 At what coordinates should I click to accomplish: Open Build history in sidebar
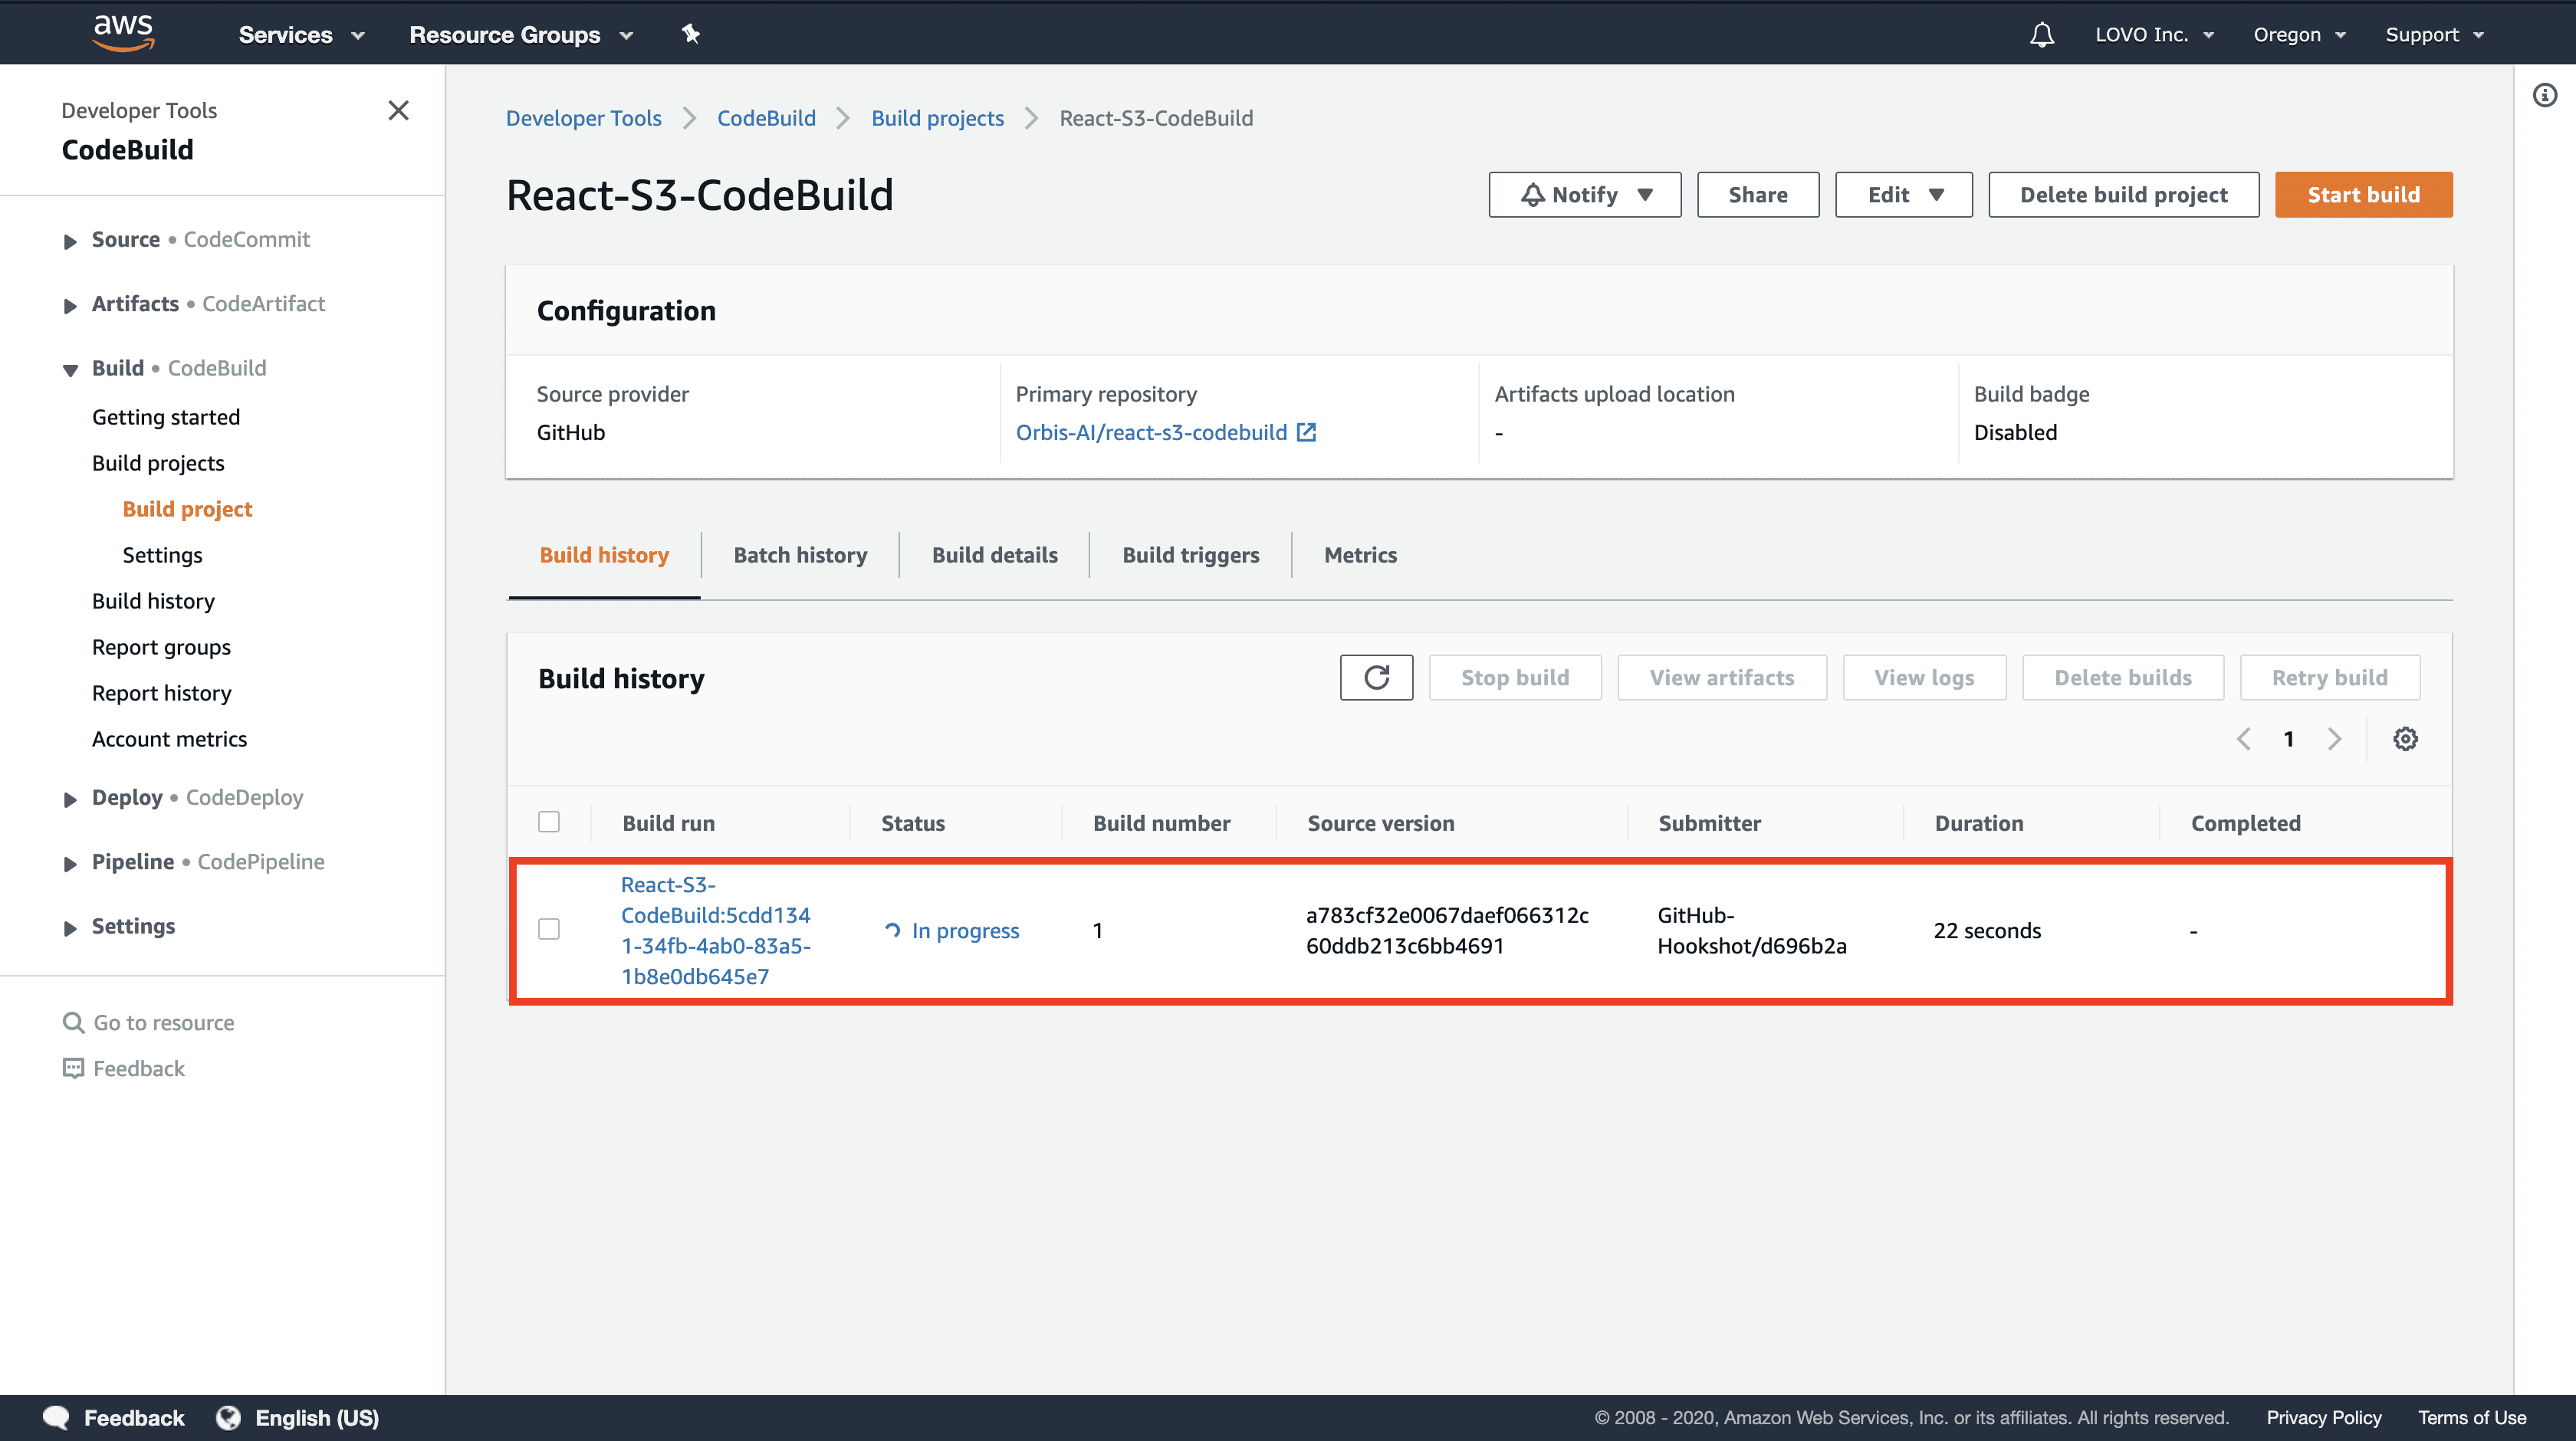point(153,600)
